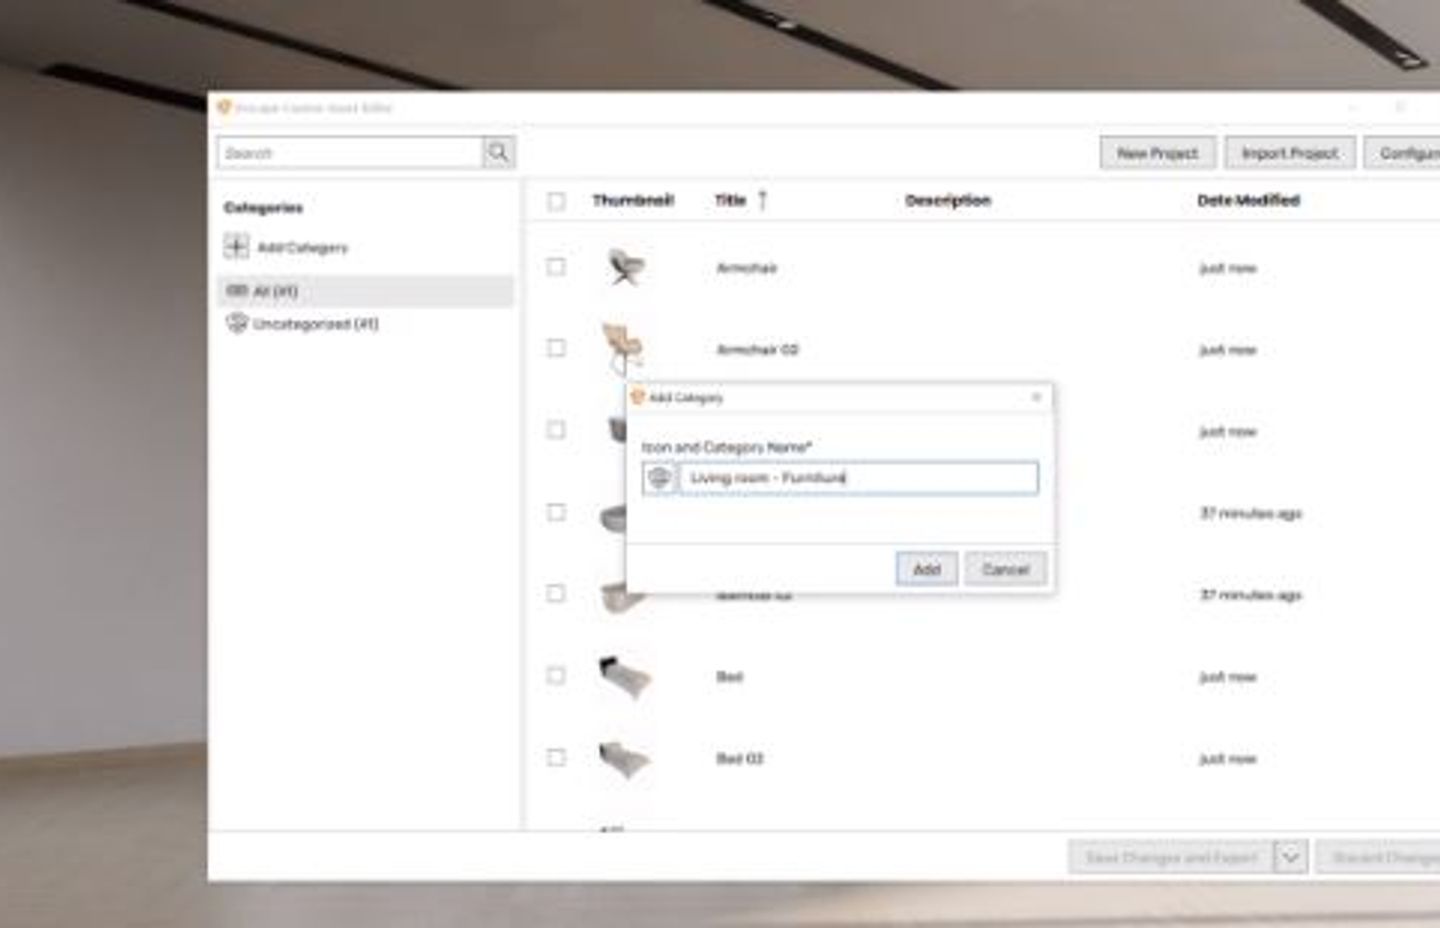Cancel the Add Category dialog

pyautogui.click(x=1005, y=568)
